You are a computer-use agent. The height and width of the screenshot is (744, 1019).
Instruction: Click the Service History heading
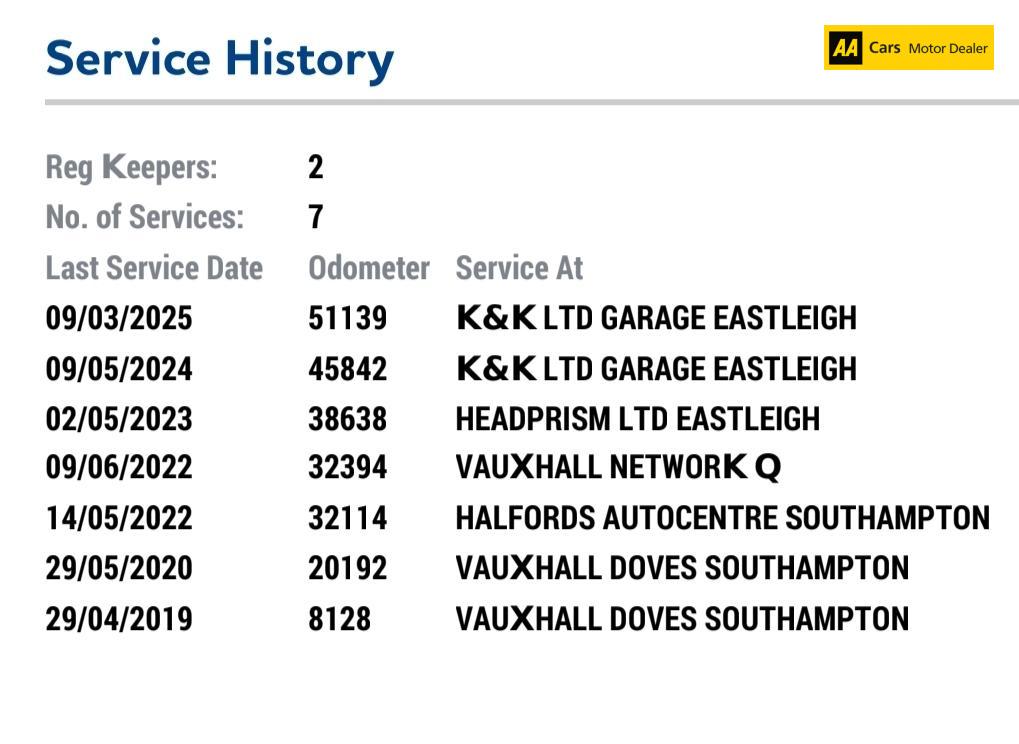[220, 58]
